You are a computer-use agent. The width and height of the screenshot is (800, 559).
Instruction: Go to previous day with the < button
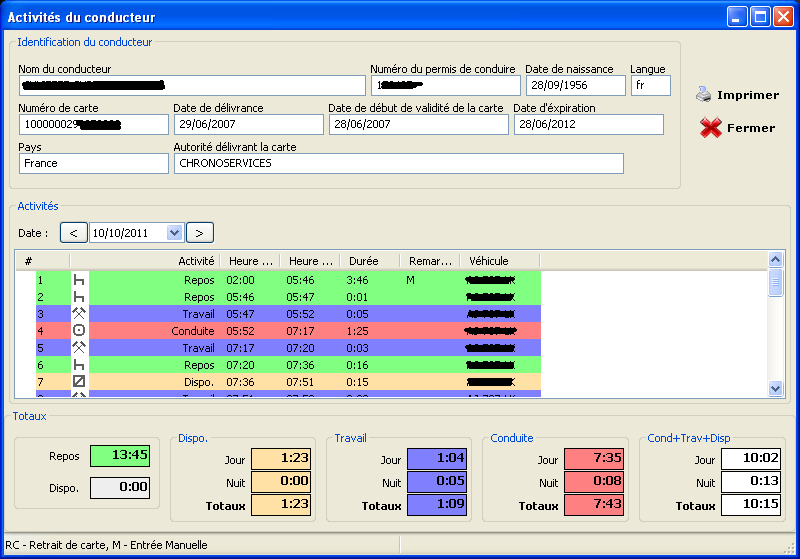(x=73, y=233)
